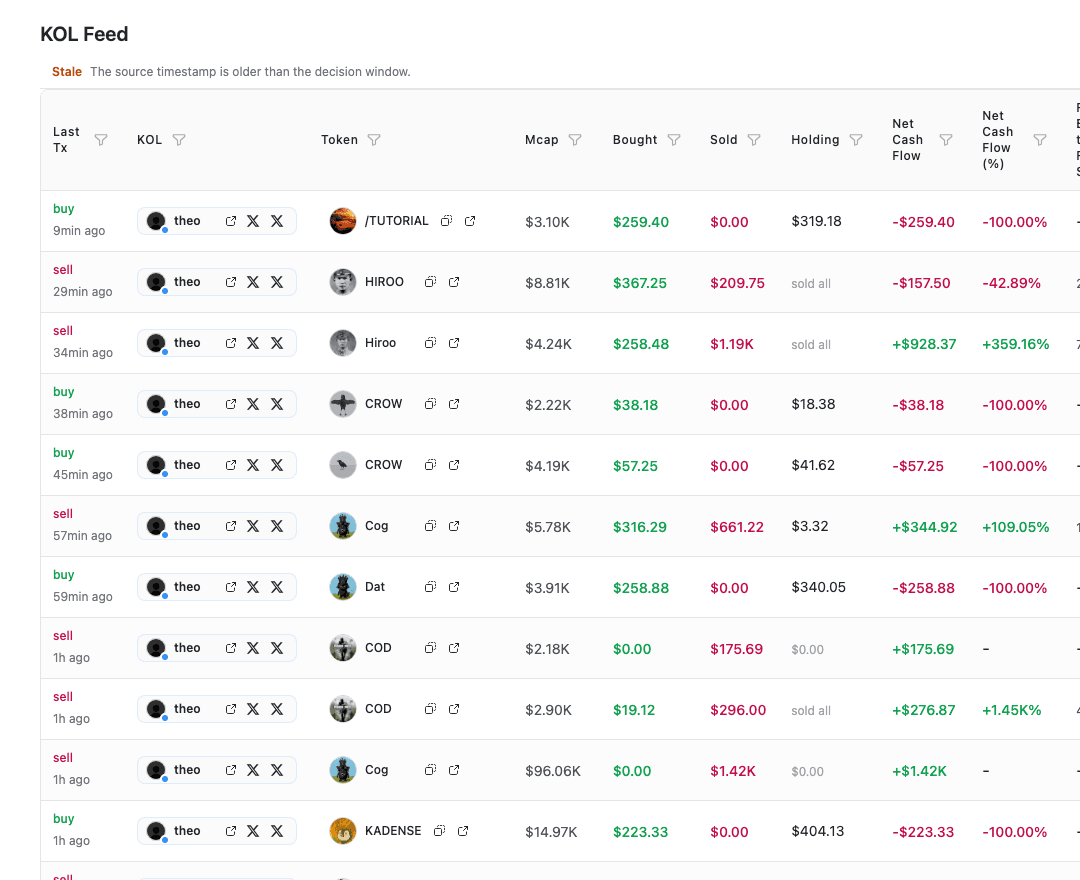Copy the KADENSE token address
Viewport: 1080px width, 880px height.
[439, 831]
